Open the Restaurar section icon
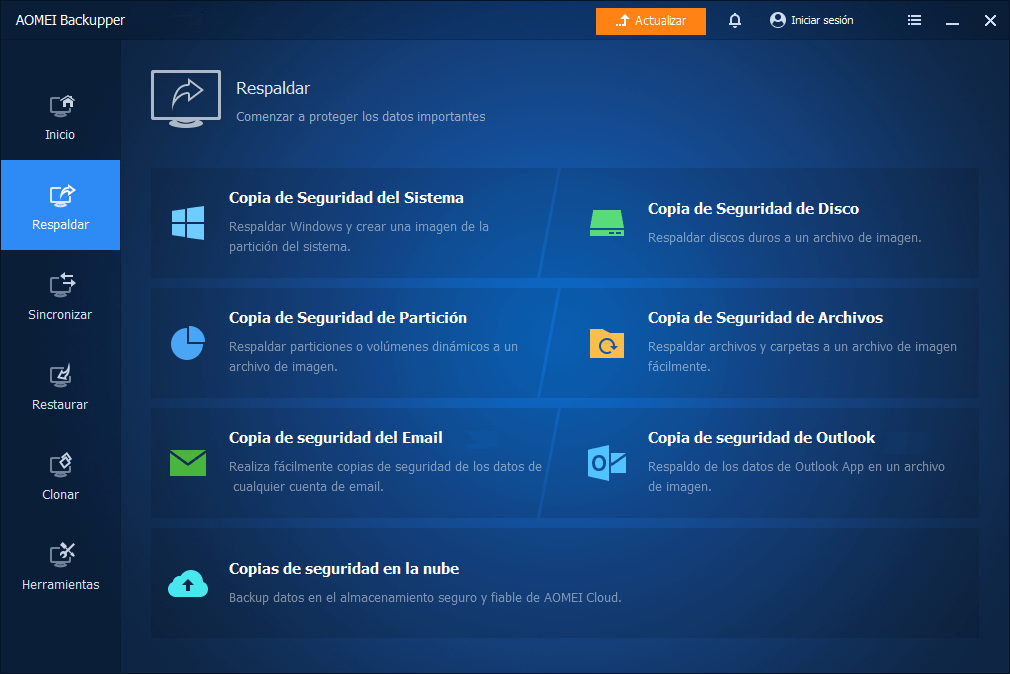 point(61,375)
